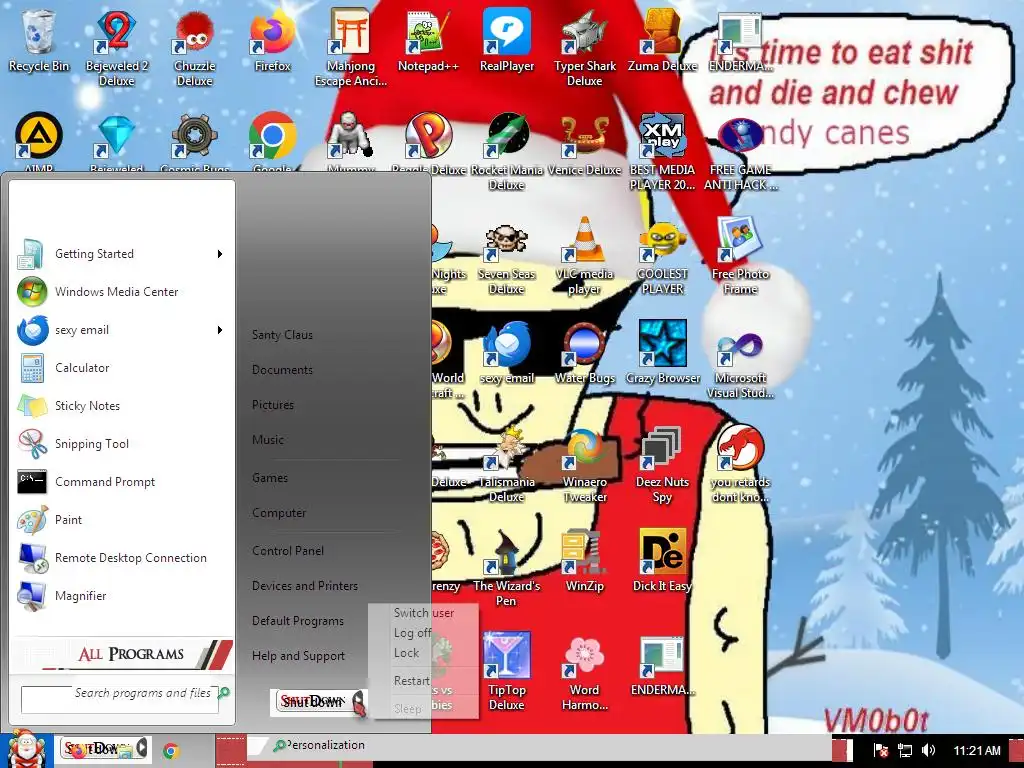
Task: Open Typer Shark Deluxe shortcut
Action: (584, 47)
